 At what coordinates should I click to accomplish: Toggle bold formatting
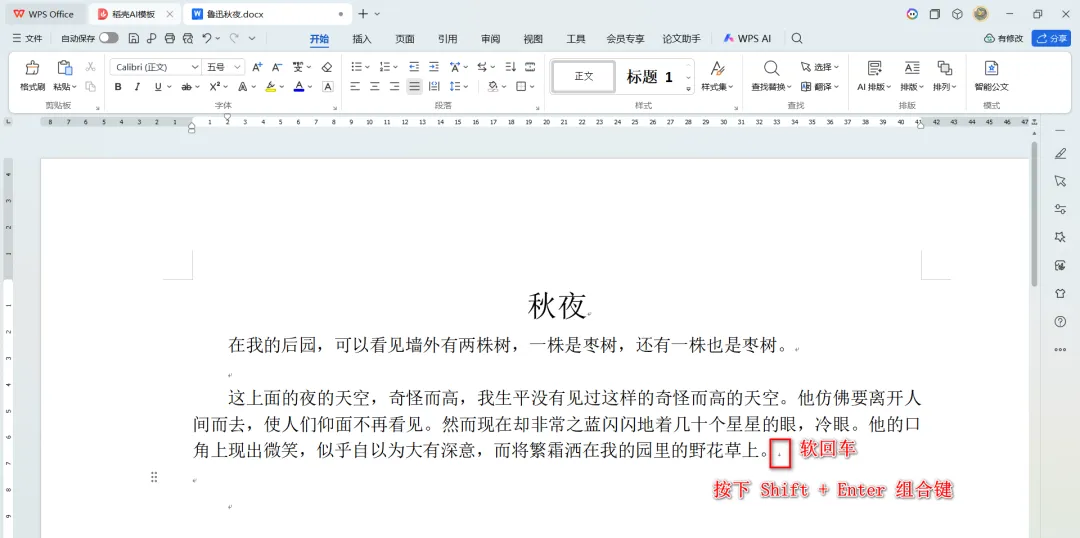coord(118,87)
